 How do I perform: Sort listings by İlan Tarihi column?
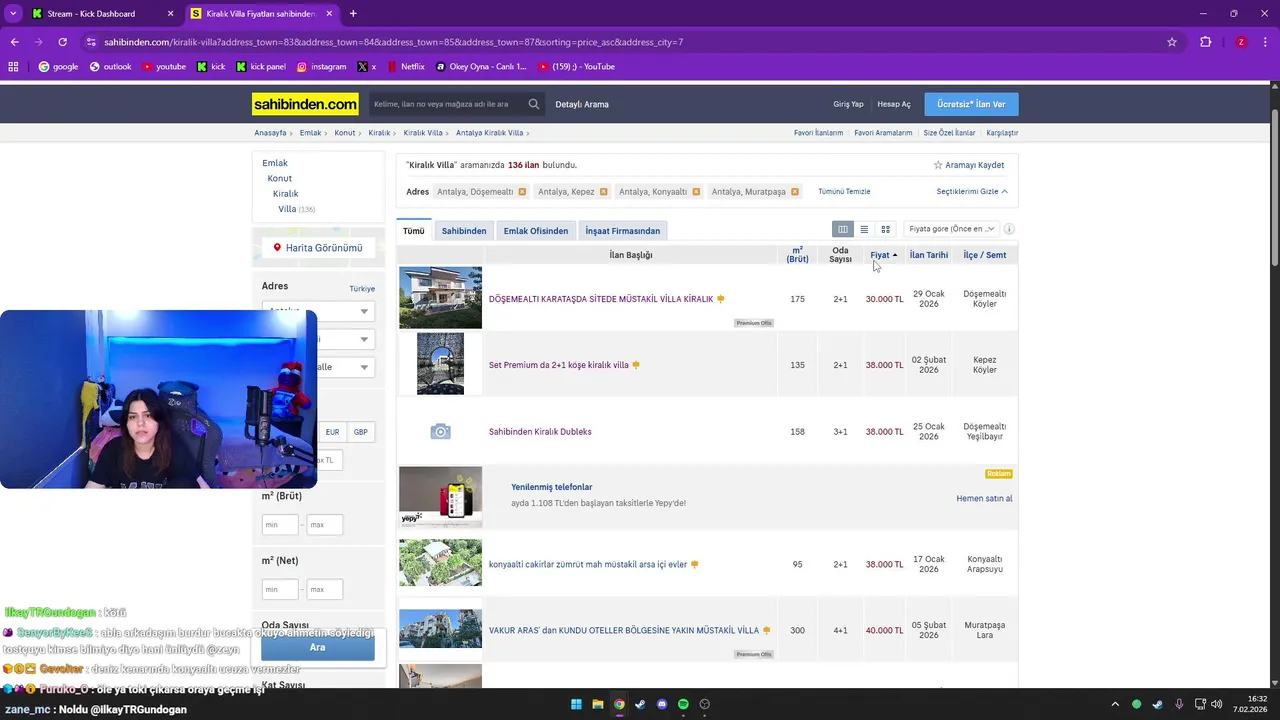pos(929,255)
